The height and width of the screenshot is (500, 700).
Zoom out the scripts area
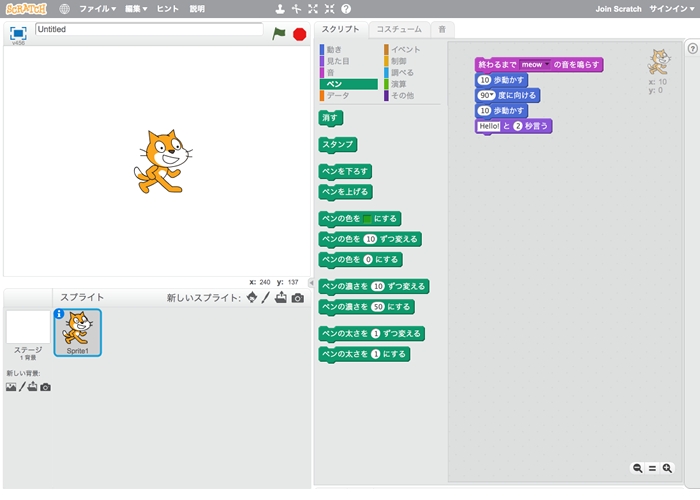tap(638, 468)
